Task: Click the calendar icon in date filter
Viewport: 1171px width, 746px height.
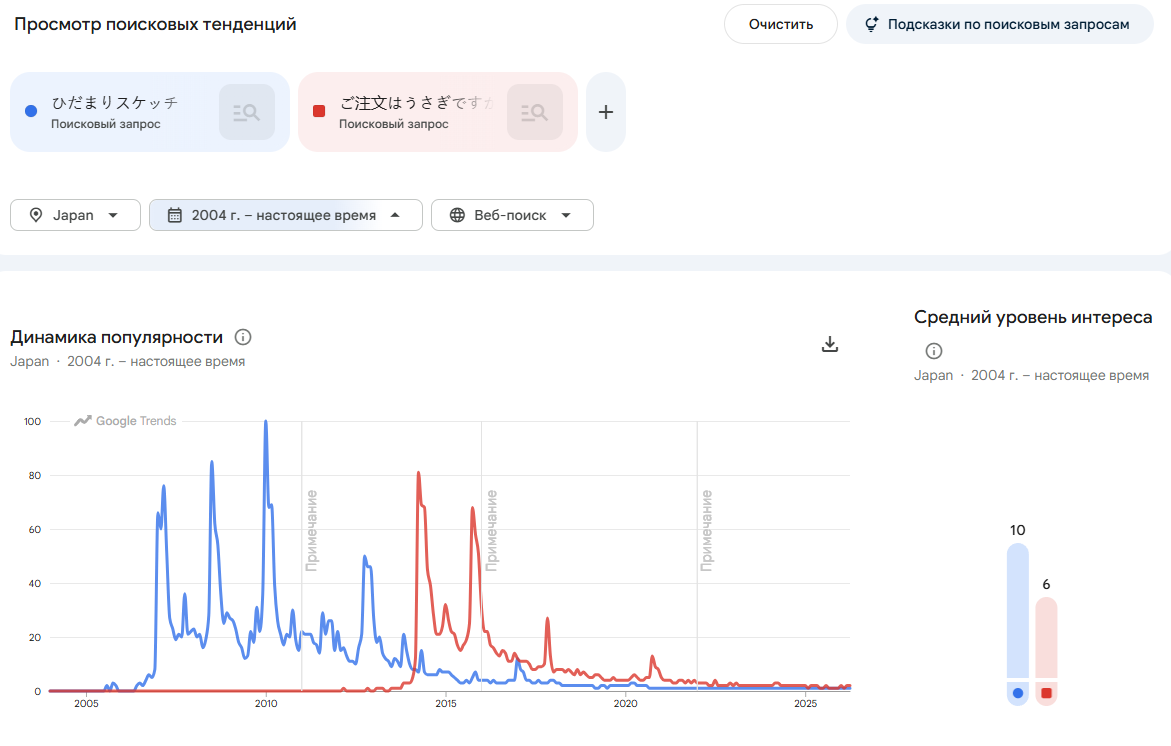Action: (174, 215)
